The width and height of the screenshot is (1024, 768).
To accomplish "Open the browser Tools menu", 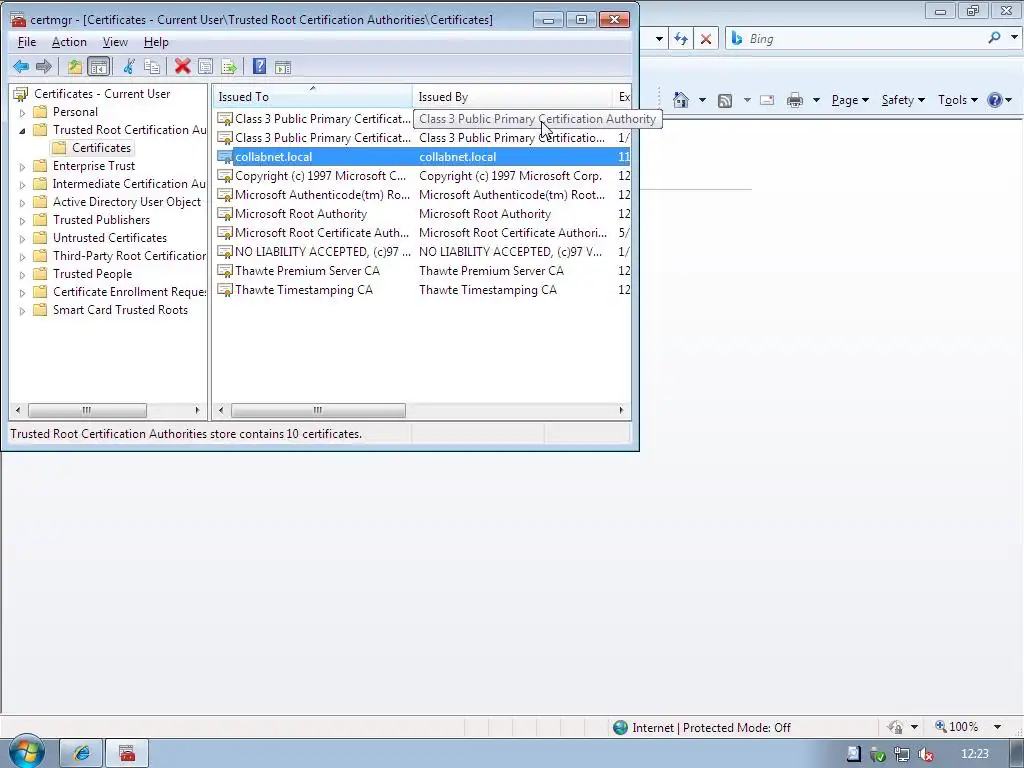I will [x=957, y=100].
